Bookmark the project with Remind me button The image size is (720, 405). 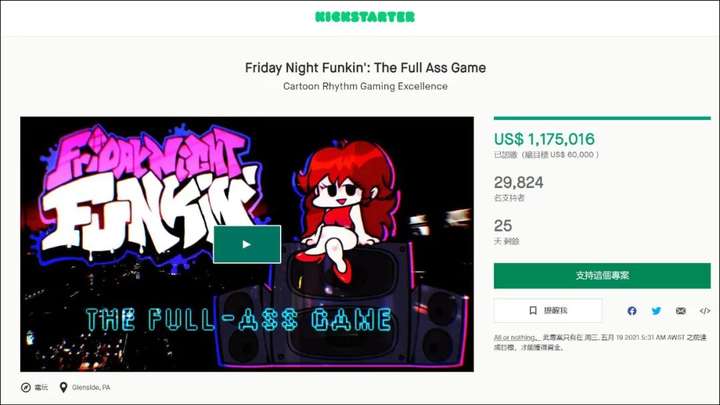[x=548, y=310]
